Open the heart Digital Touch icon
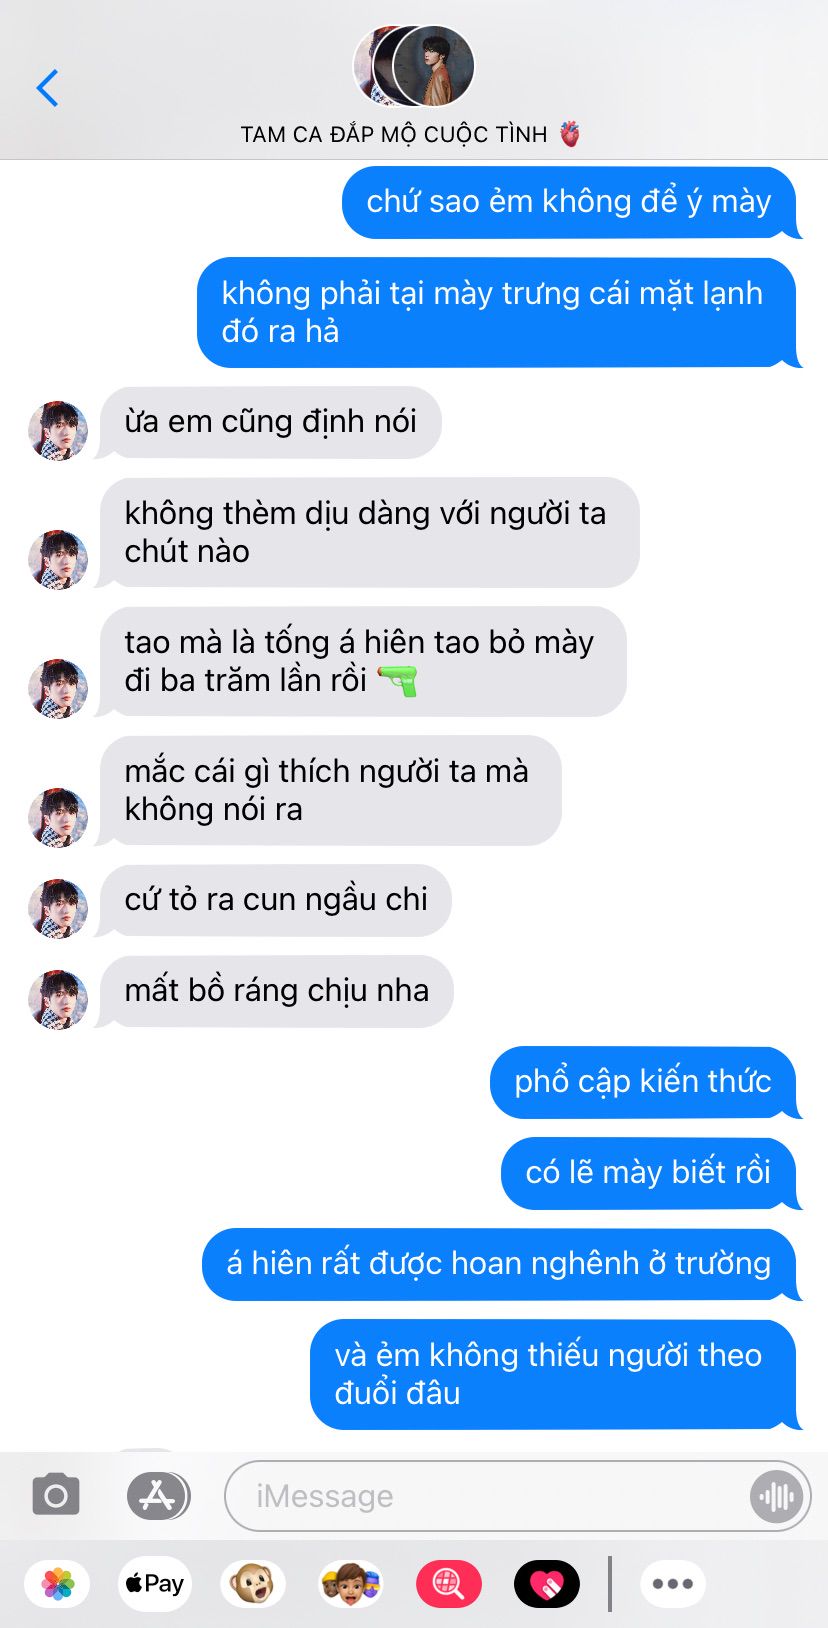The image size is (828, 1628). pos(547,1584)
